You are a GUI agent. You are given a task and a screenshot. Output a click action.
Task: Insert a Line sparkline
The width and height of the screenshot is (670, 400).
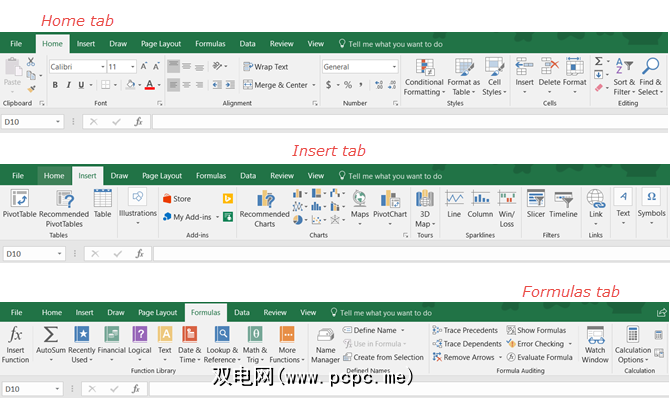(x=454, y=204)
